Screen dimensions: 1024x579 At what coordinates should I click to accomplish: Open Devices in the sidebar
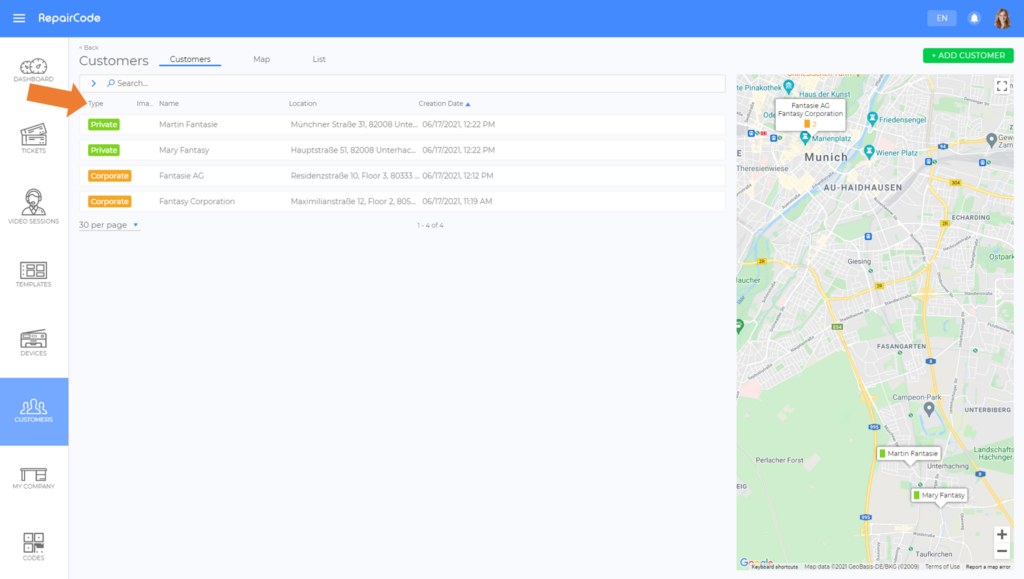33,343
